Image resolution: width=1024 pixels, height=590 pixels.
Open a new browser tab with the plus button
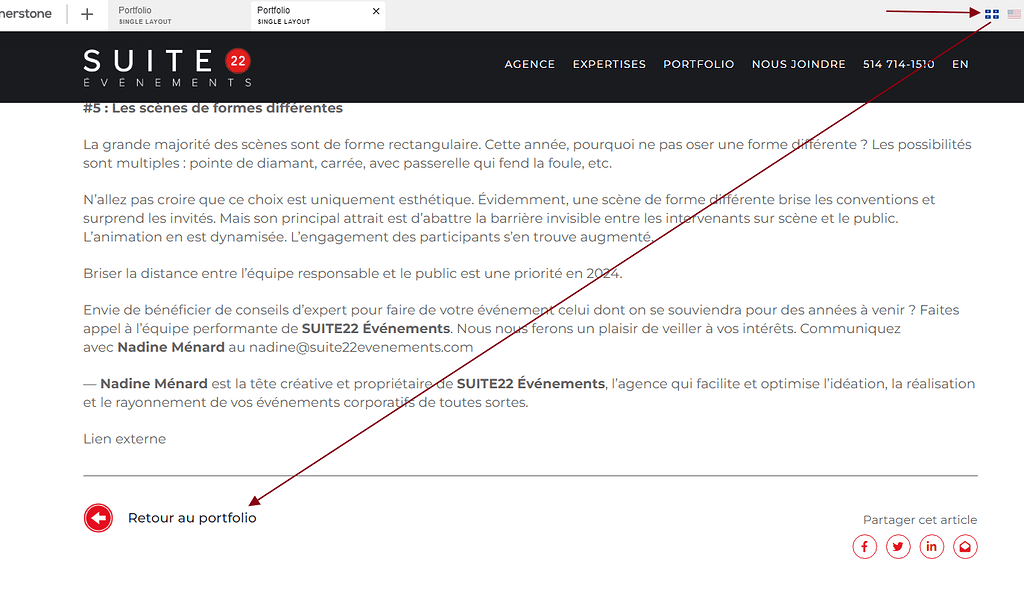pos(87,14)
